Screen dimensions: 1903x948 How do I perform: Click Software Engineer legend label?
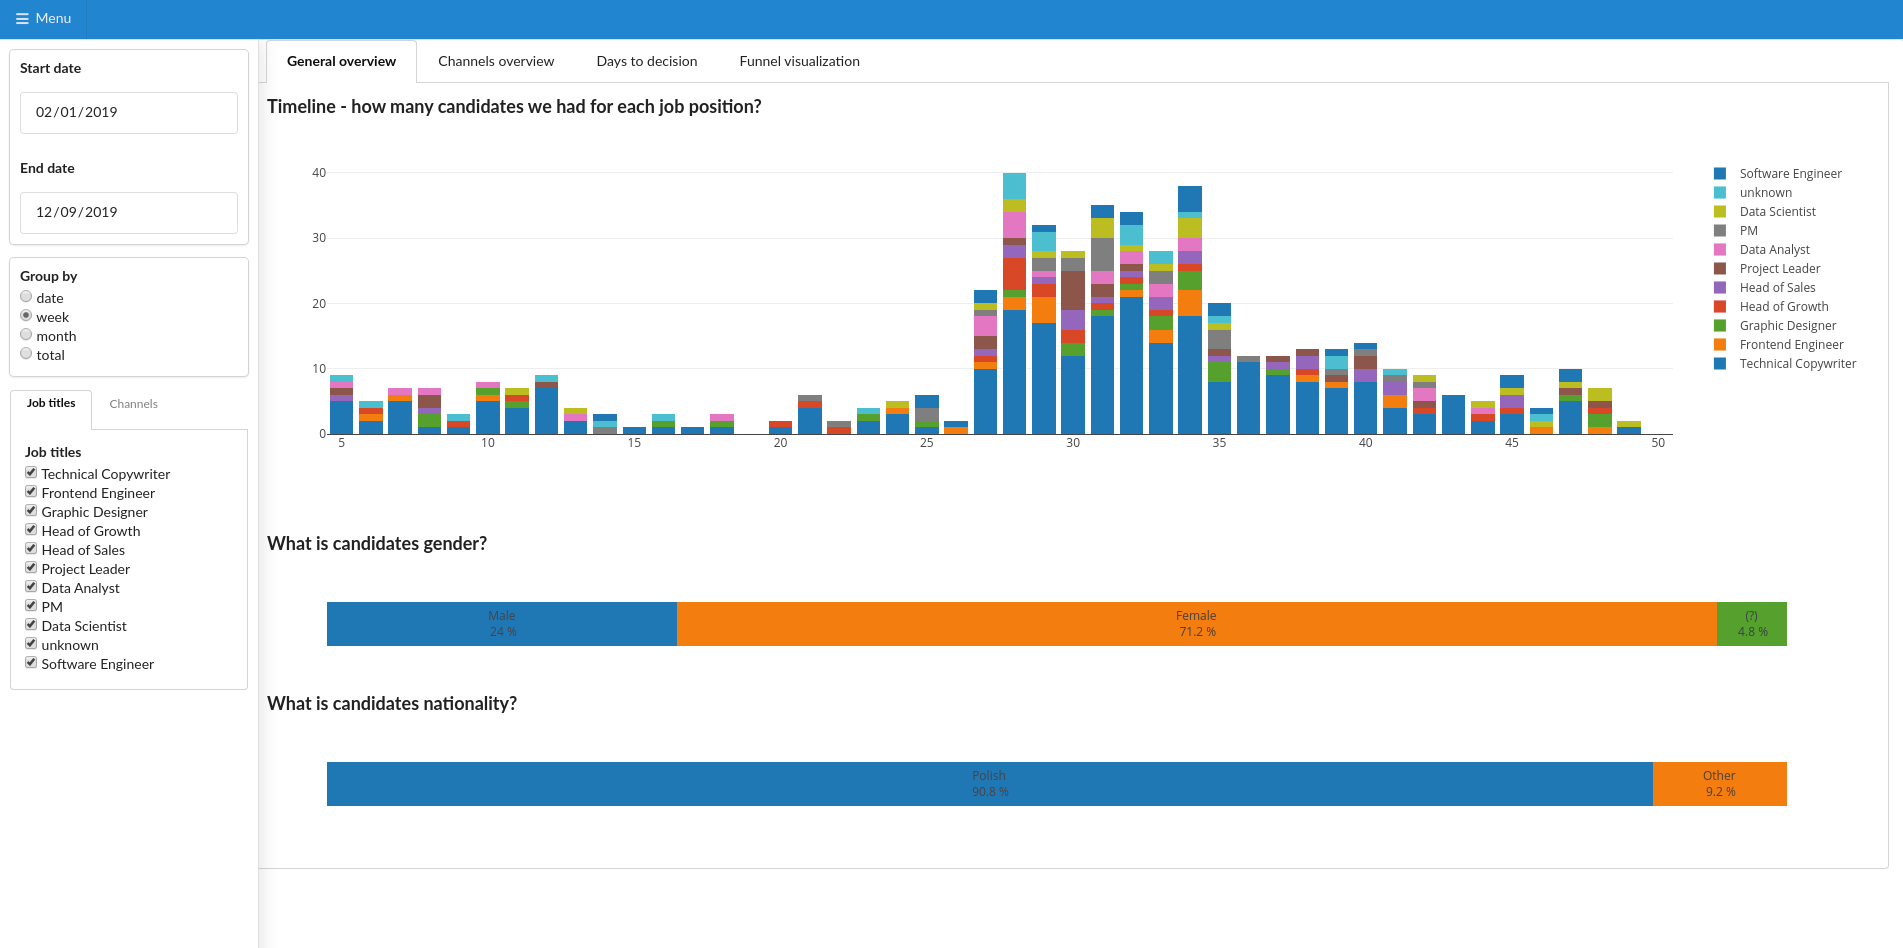tap(1790, 174)
